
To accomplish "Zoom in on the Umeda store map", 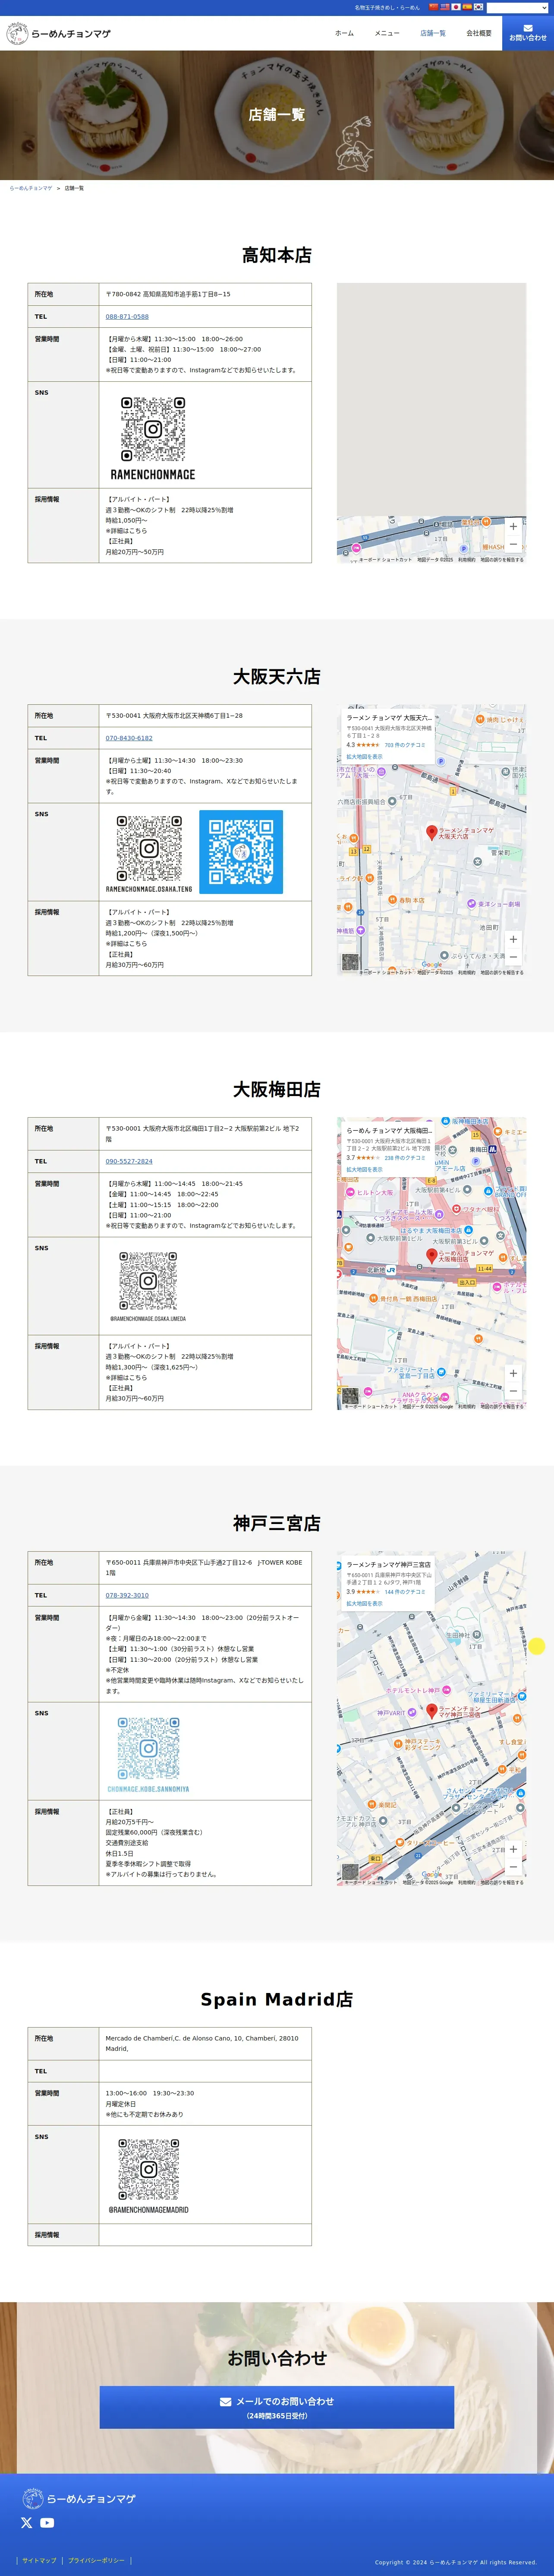I will pos(513,1373).
